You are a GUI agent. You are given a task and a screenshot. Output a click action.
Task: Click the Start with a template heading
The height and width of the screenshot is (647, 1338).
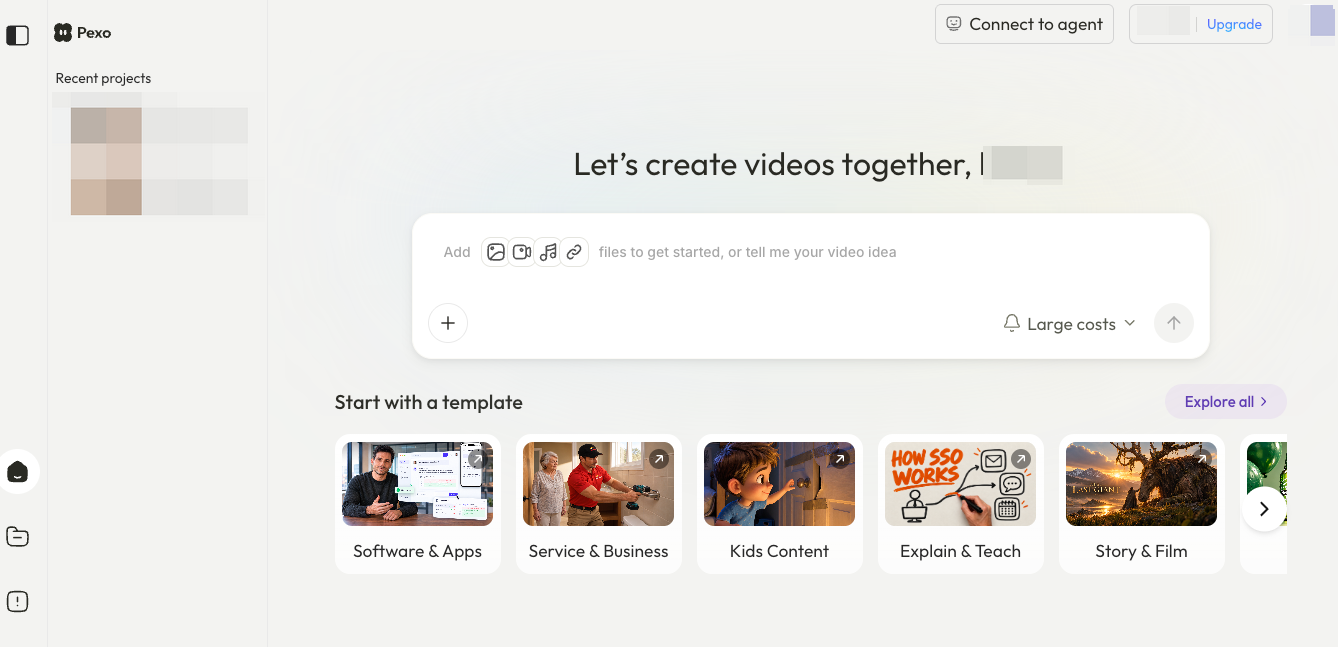429,402
